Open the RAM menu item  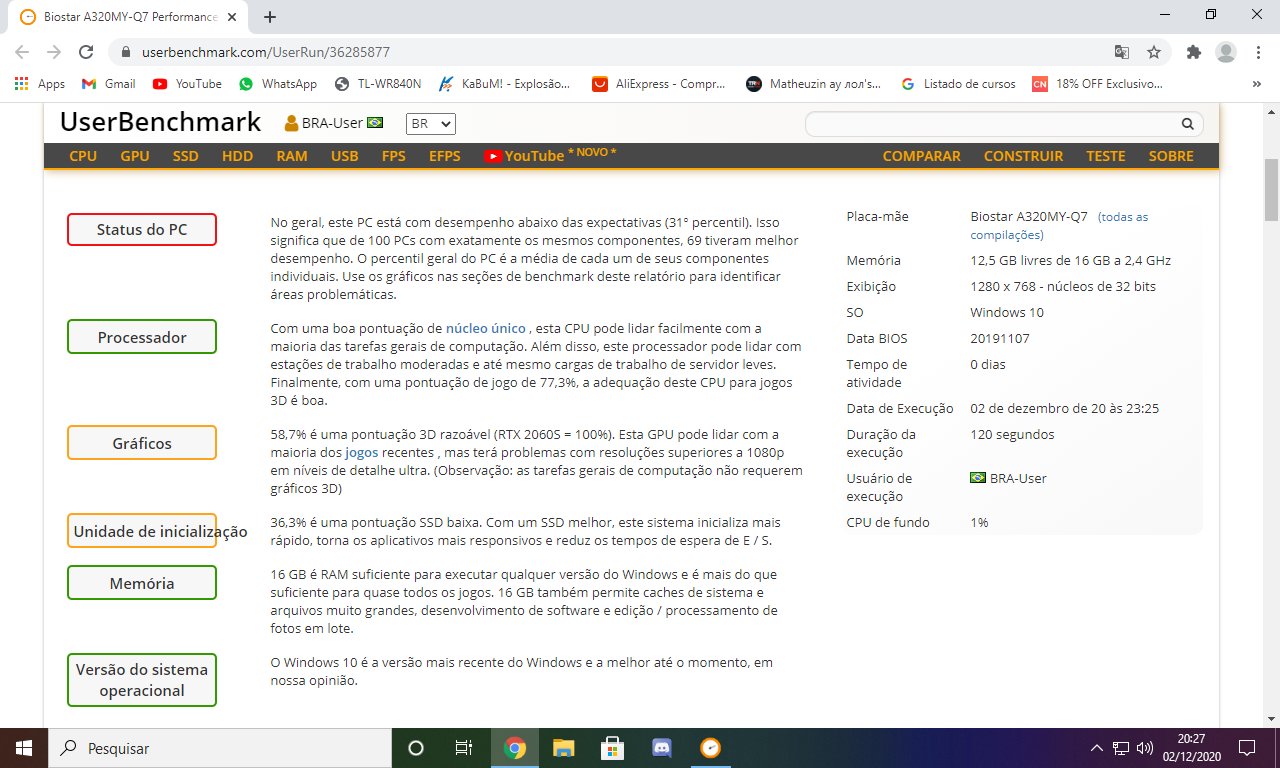(x=292, y=156)
